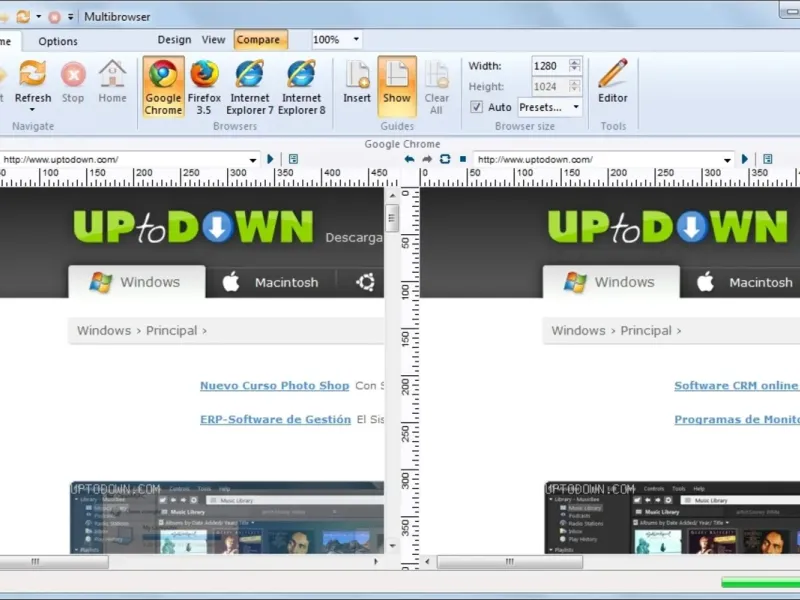Click left pane scroll down arrow
800x600 pixels.
(x=392, y=546)
